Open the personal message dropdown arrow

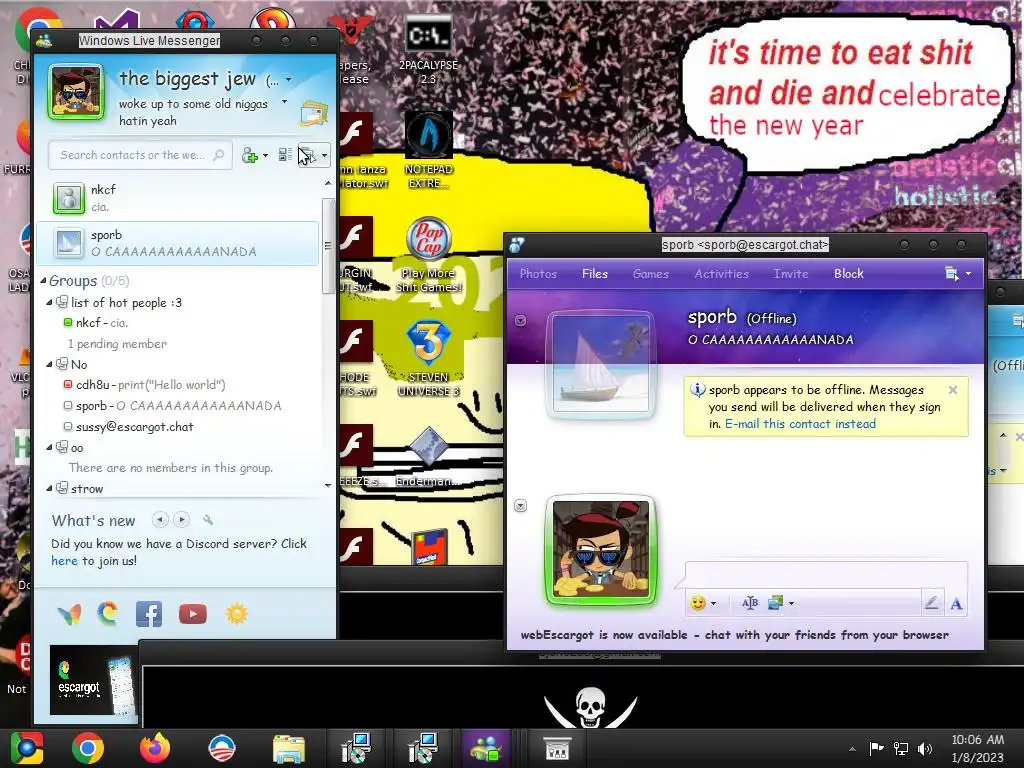[284, 102]
